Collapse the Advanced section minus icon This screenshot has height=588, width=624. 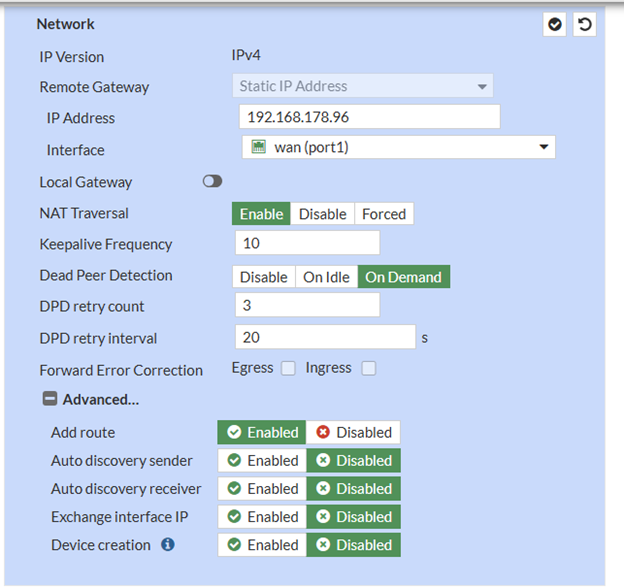click(49, 399)
